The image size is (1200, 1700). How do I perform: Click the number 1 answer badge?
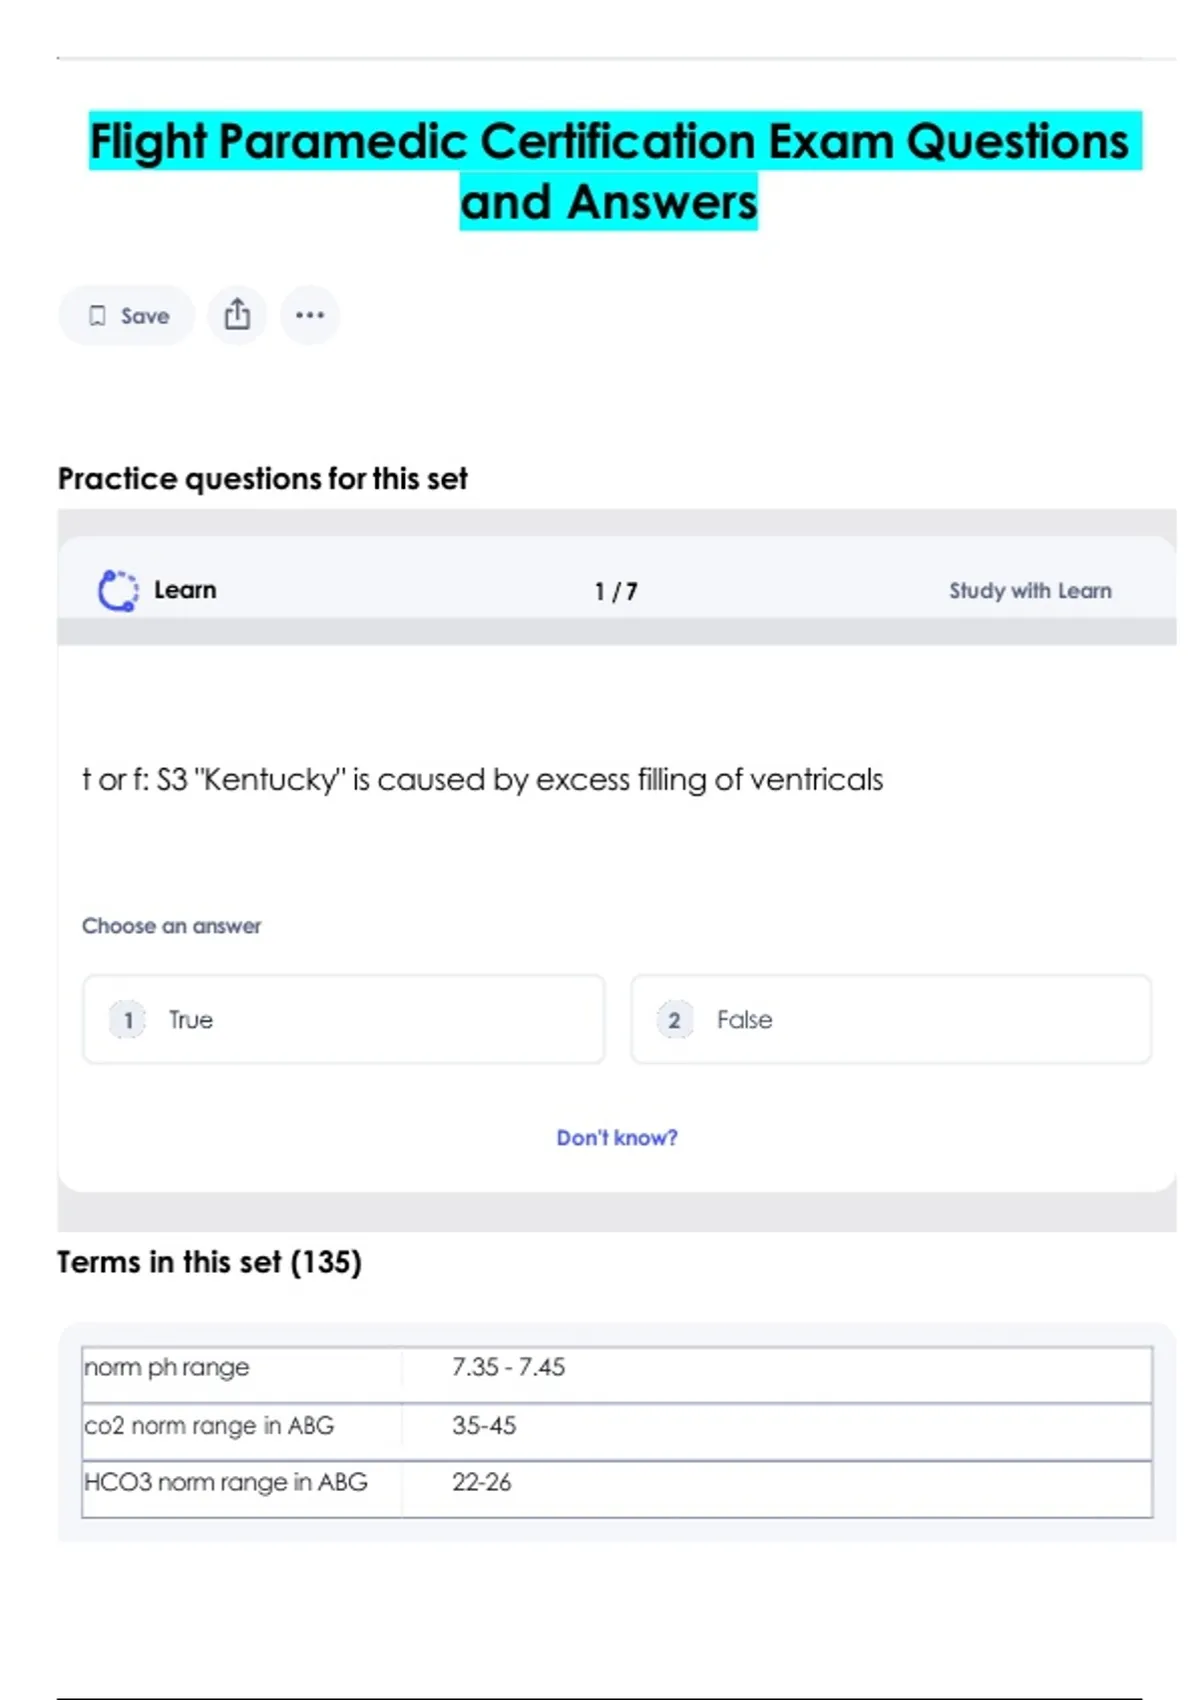point(128,1020)
